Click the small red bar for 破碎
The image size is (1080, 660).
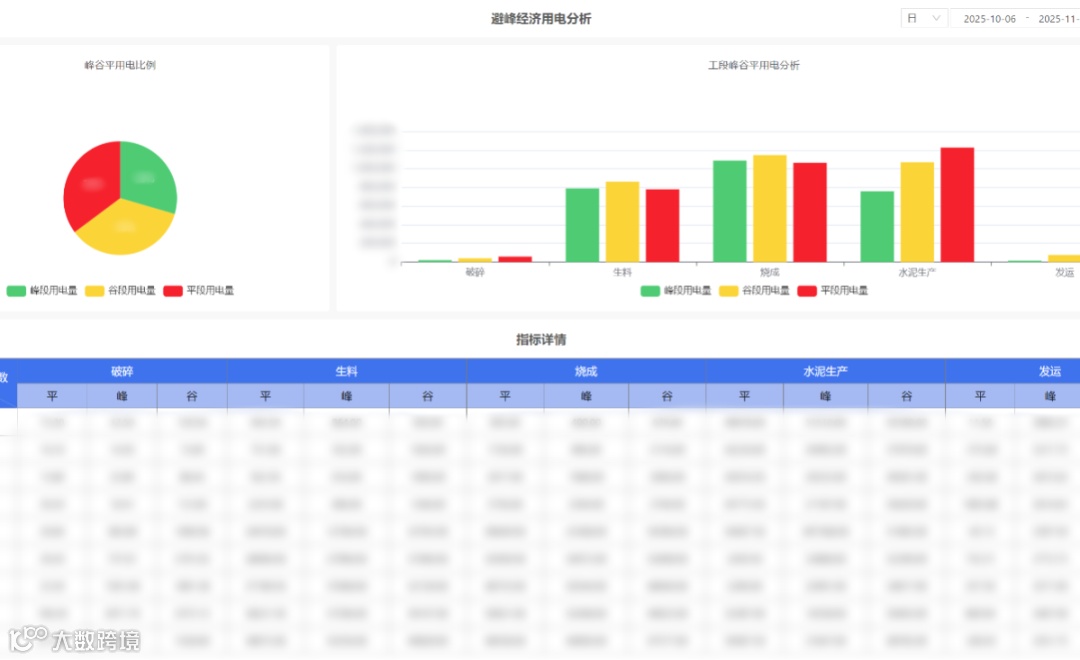point(515,259)
